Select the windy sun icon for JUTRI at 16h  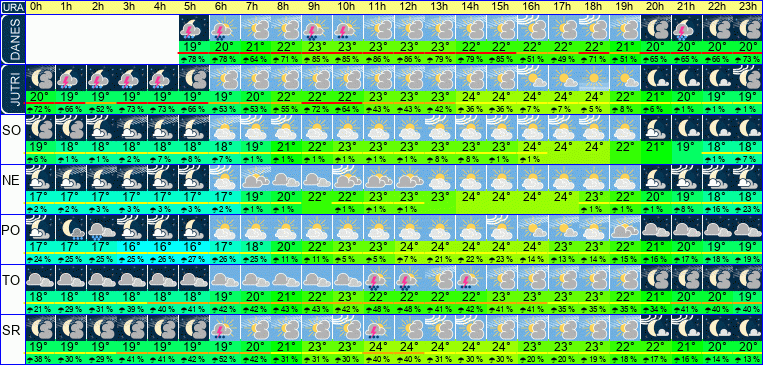point(532,77)
